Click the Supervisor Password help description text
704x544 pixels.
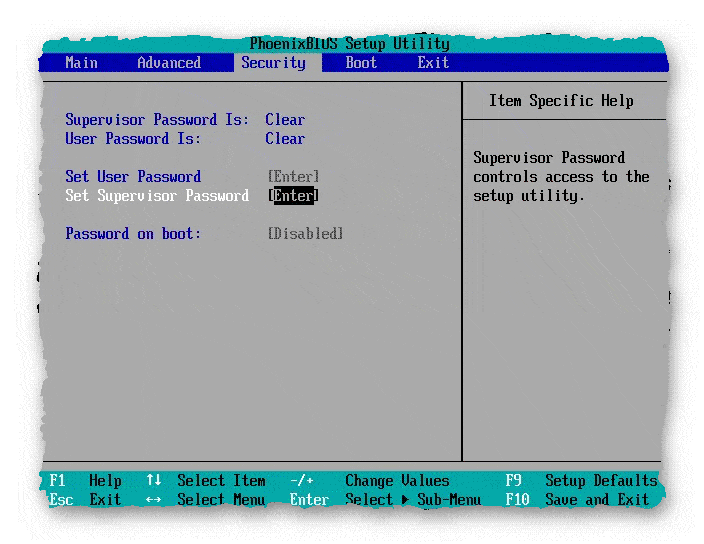(x=561, y=176)
